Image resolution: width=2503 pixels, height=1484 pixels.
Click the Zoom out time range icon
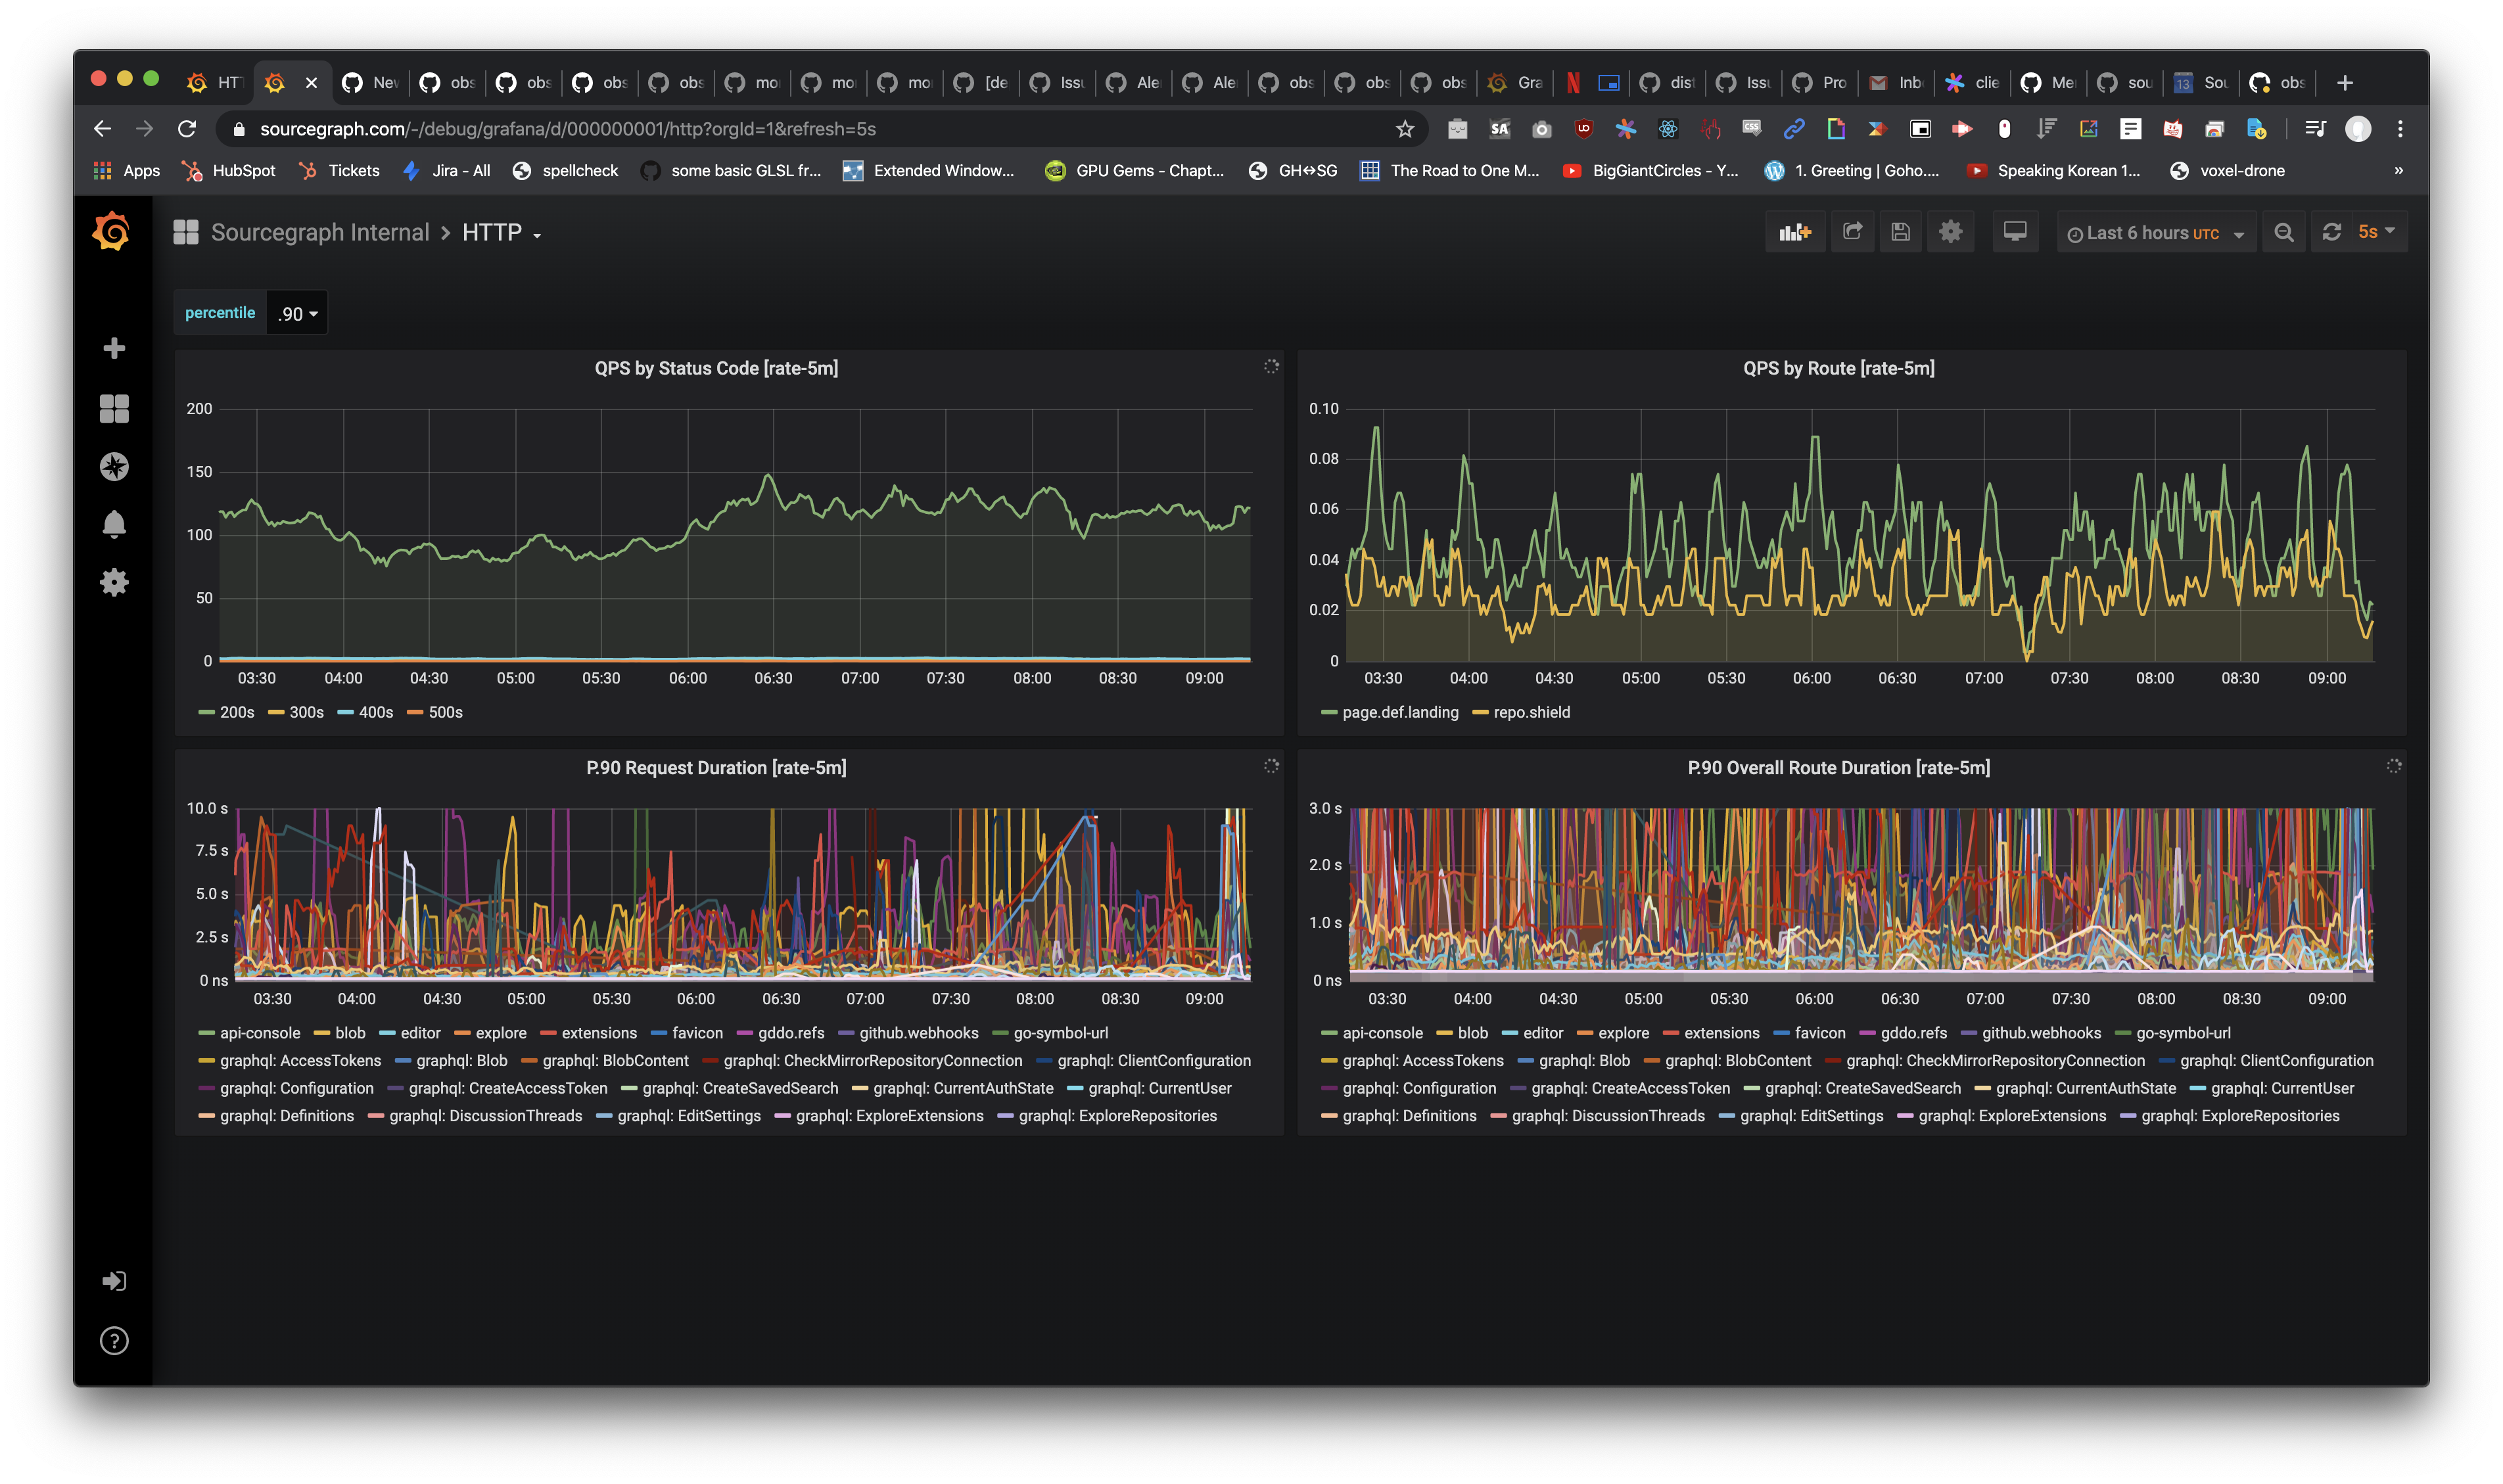2284,232
